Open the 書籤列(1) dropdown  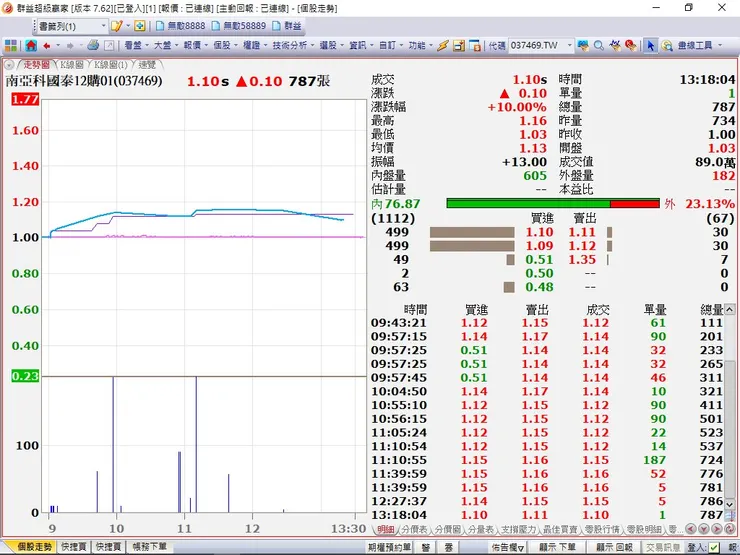pos(103,26)
